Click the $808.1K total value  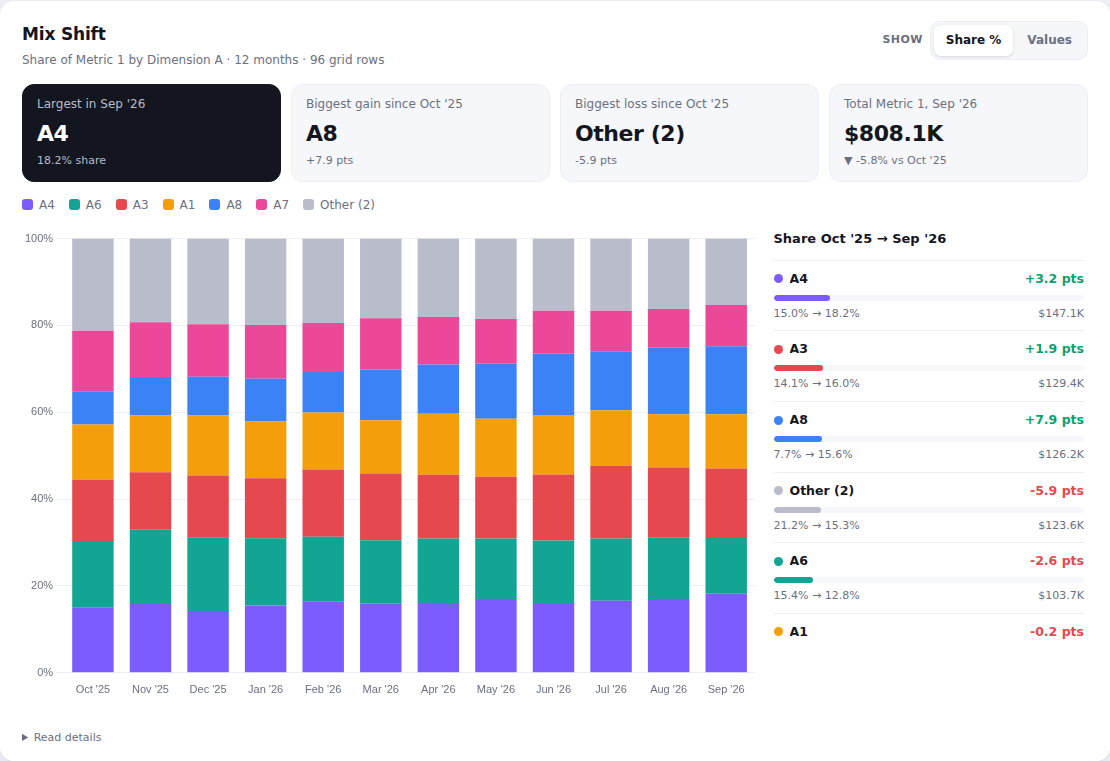[x=893, y=133]
